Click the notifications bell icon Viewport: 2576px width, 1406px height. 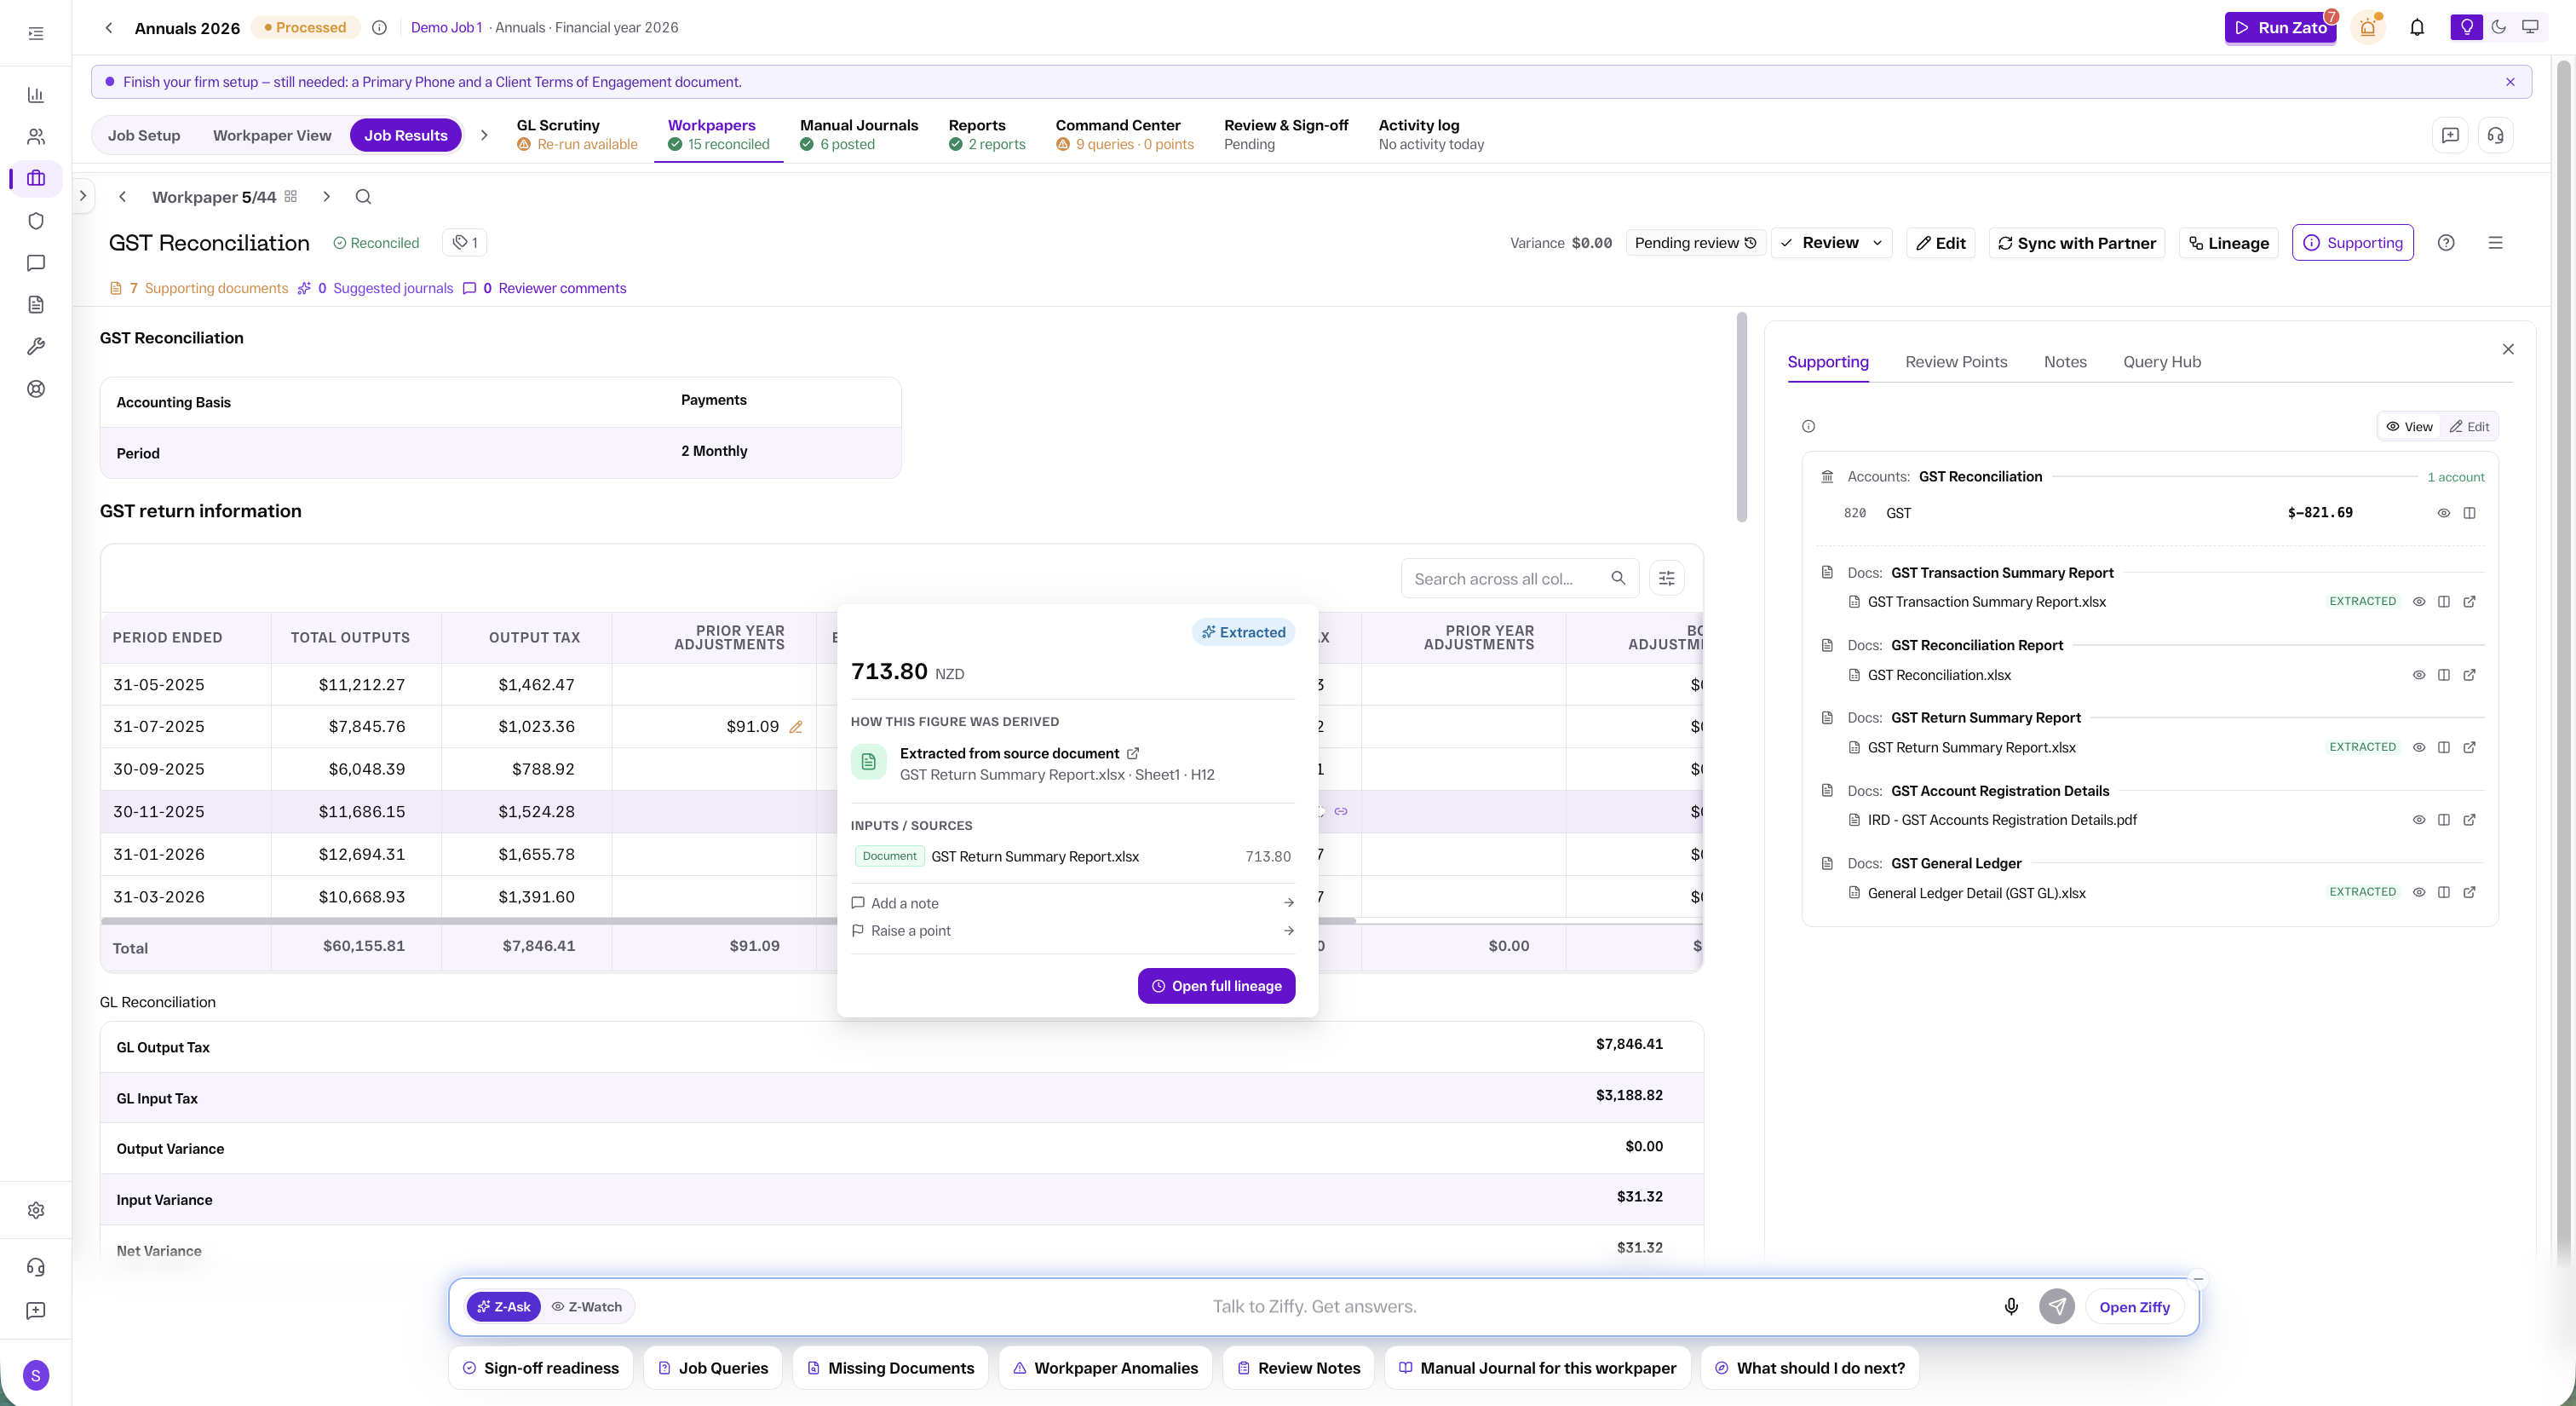2417,27
